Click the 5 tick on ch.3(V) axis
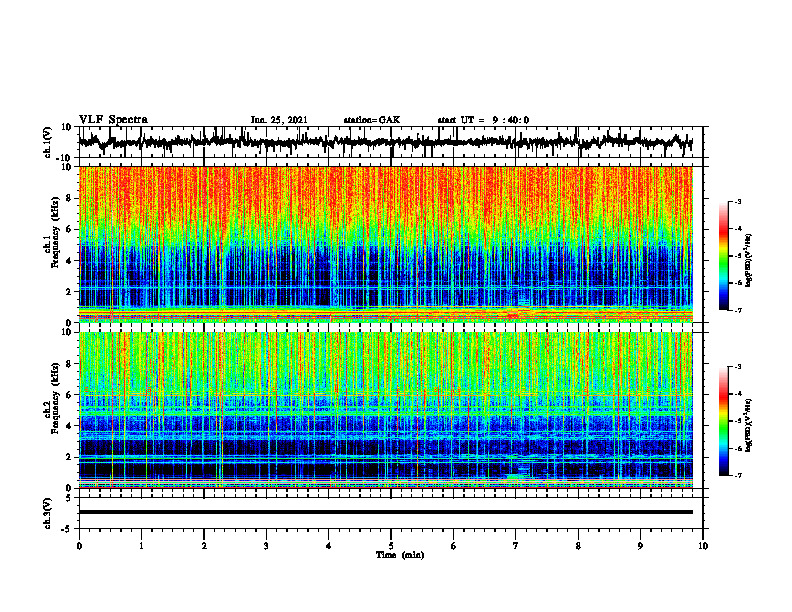The image size is (792, 612). [x=69, y=497]
